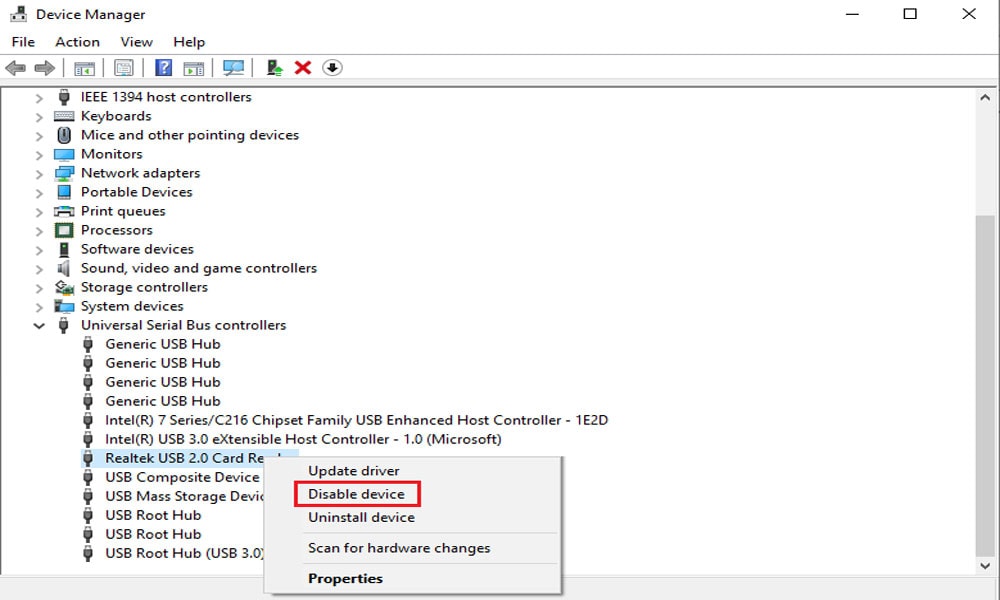
Task: Click the Software devices category icon
Action: coord(64,249)
